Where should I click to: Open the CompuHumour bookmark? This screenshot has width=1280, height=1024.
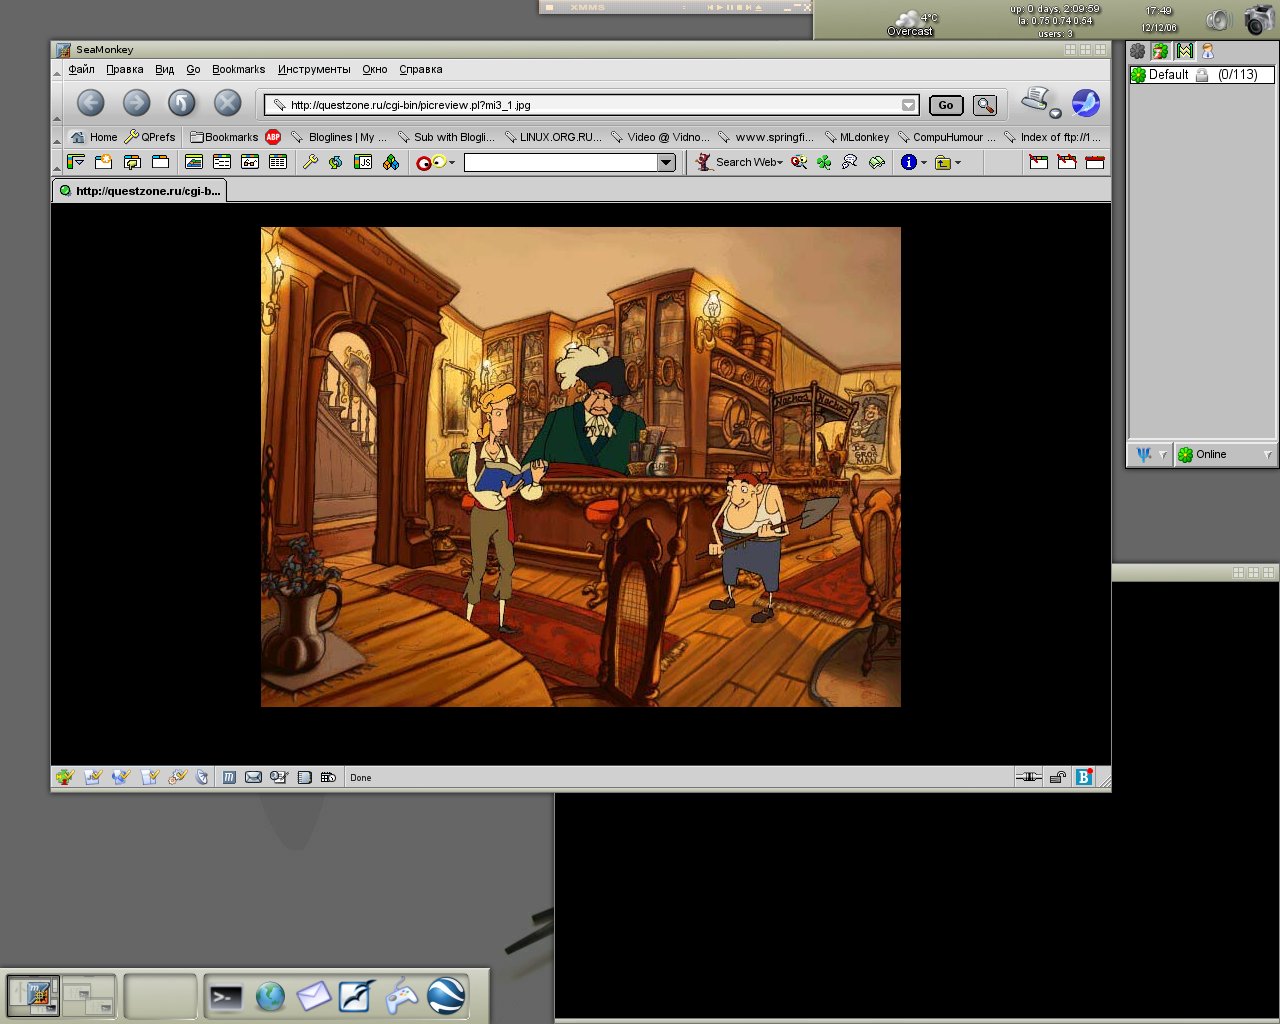click(x=946, y=137)
